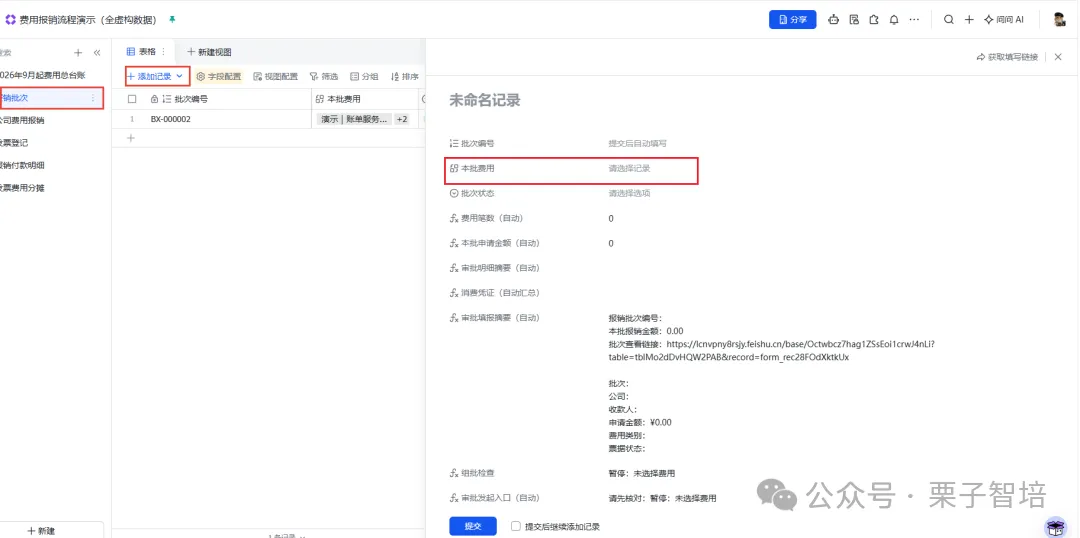The height and width of the screenshot is (538, 1080).
Task: Expand the dropdown arrow next to 添加记录
Action: tap(180, 76)
